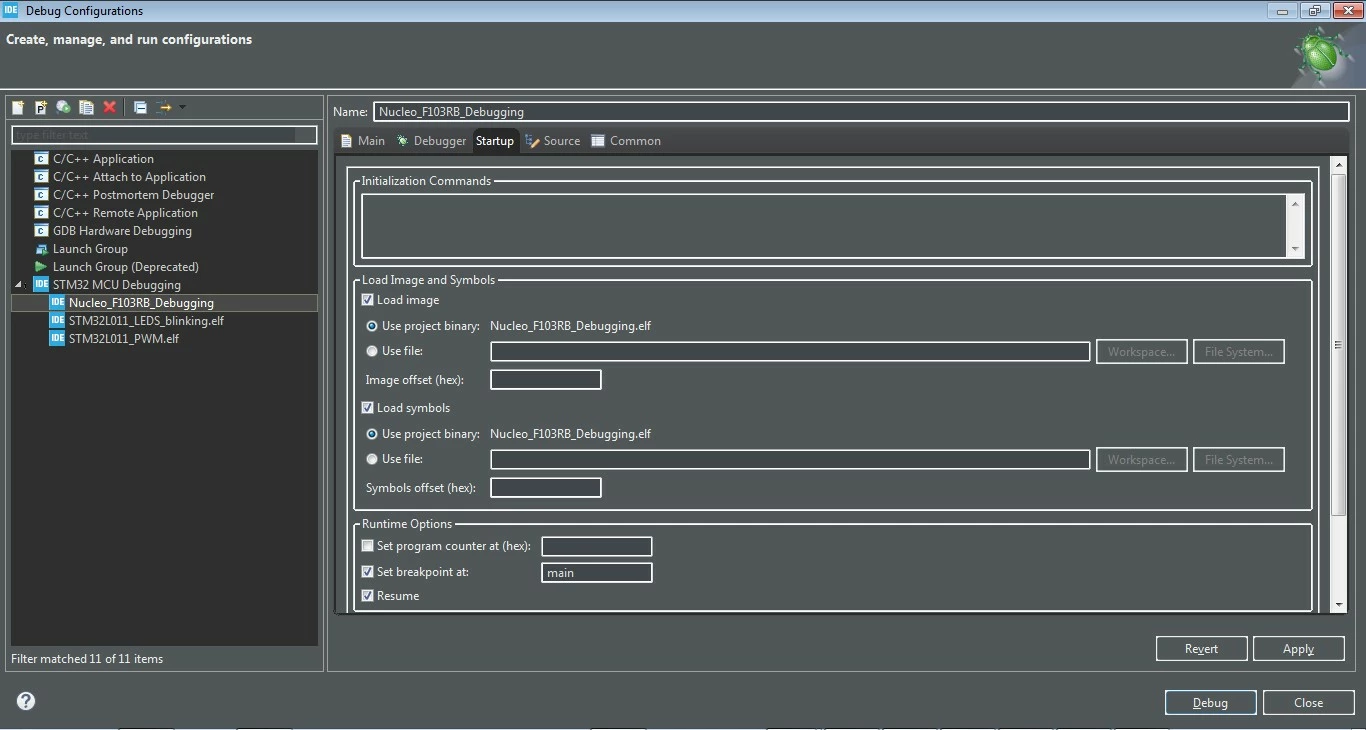Click the vertical scrollbar of Startup panel

click(x=1339, y=345)
